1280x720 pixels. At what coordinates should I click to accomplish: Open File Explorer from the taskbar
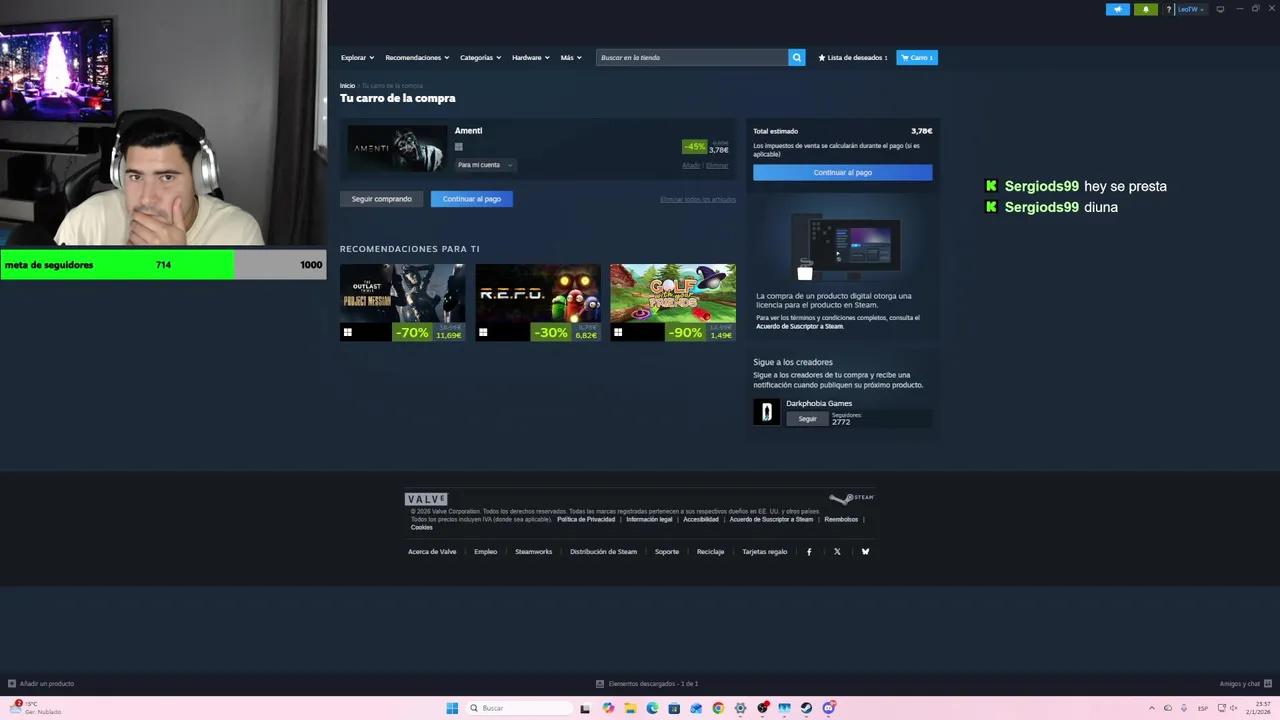tap(630, 708)
